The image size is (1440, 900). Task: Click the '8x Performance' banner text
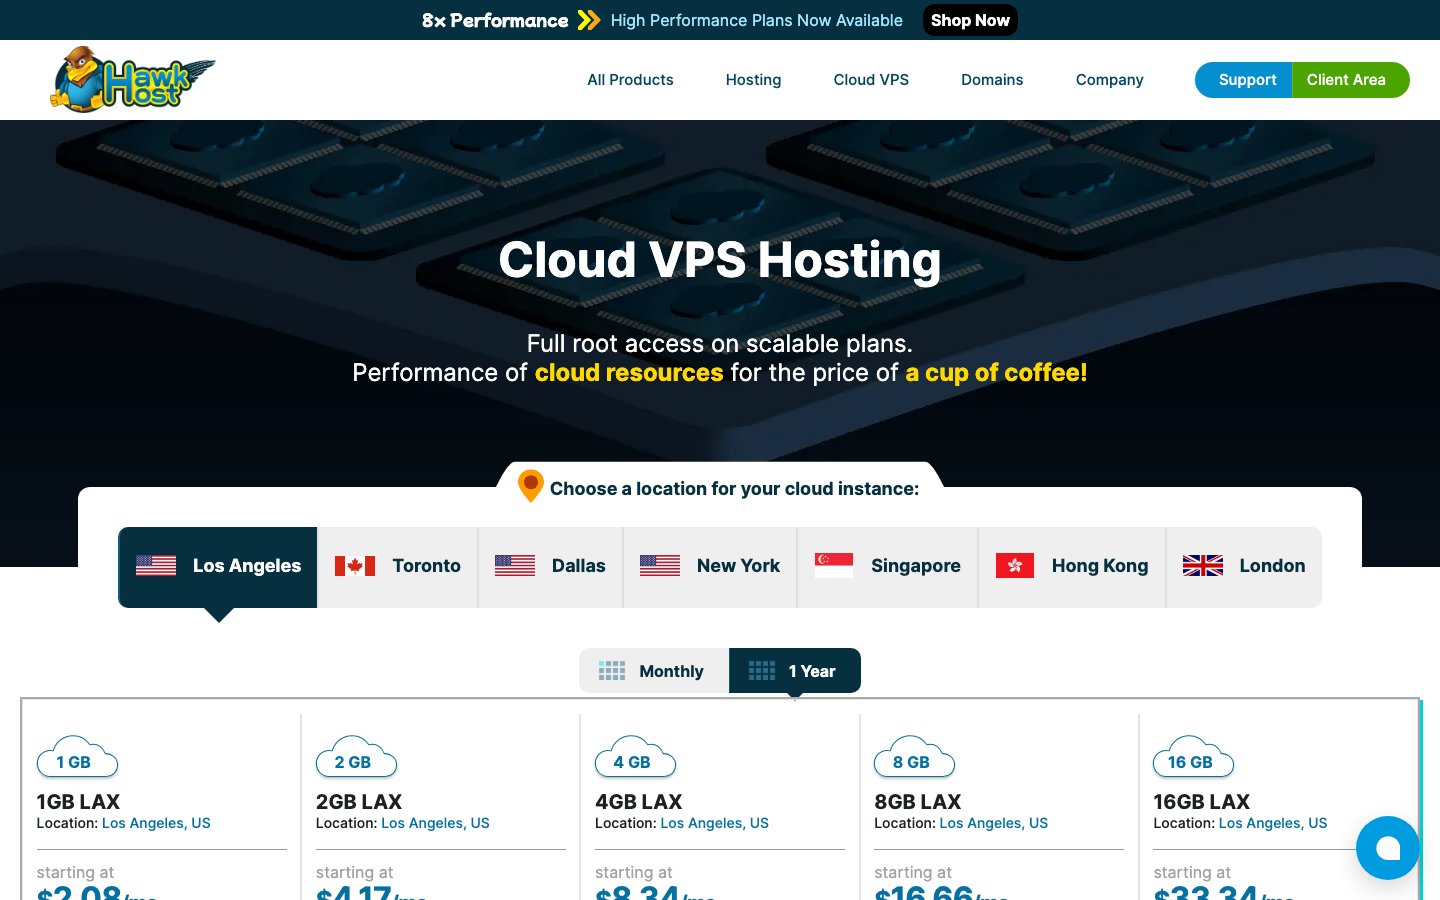tap(495, 20)
